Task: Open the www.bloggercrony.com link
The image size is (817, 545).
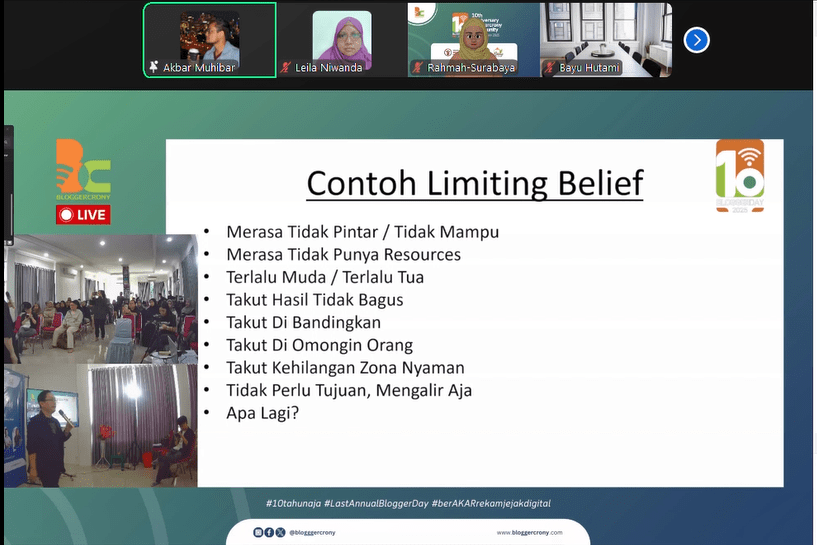Action: click(x=529, y=532)
